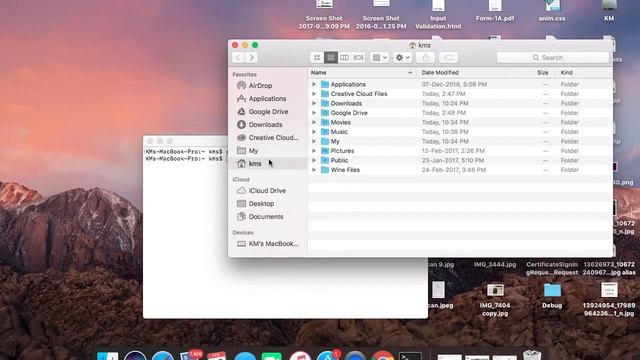
Task: Select the list view toggle button
Action: click(331, 58)
